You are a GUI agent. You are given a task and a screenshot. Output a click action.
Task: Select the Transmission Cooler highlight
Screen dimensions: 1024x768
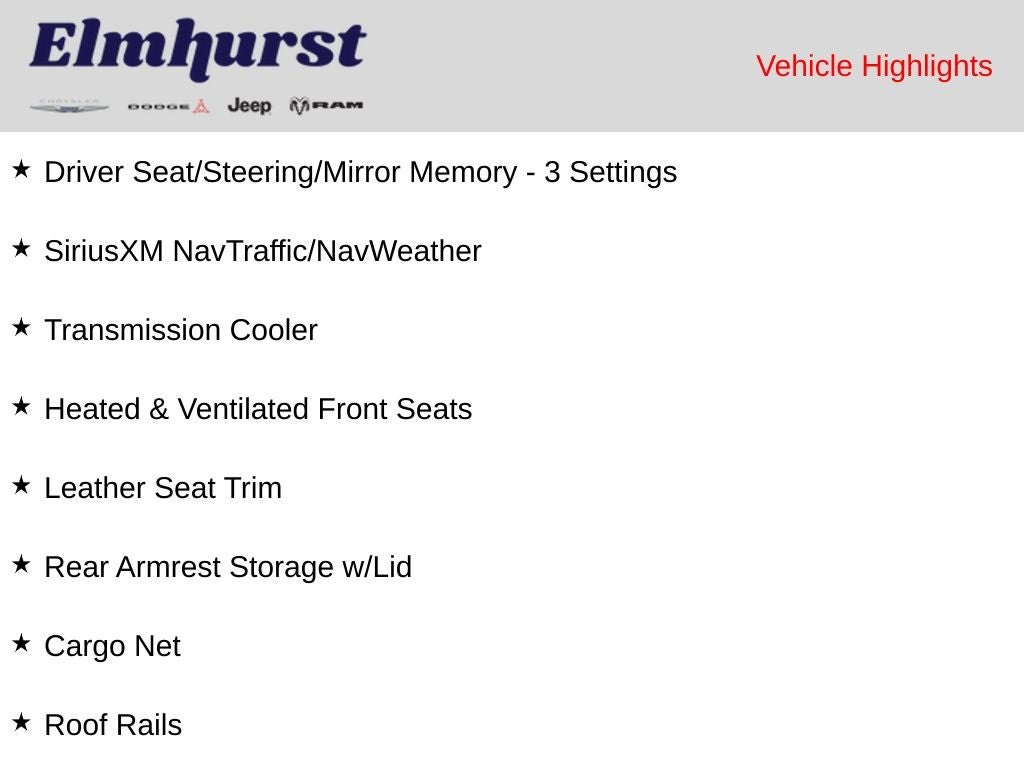click(x=180, y=330)
